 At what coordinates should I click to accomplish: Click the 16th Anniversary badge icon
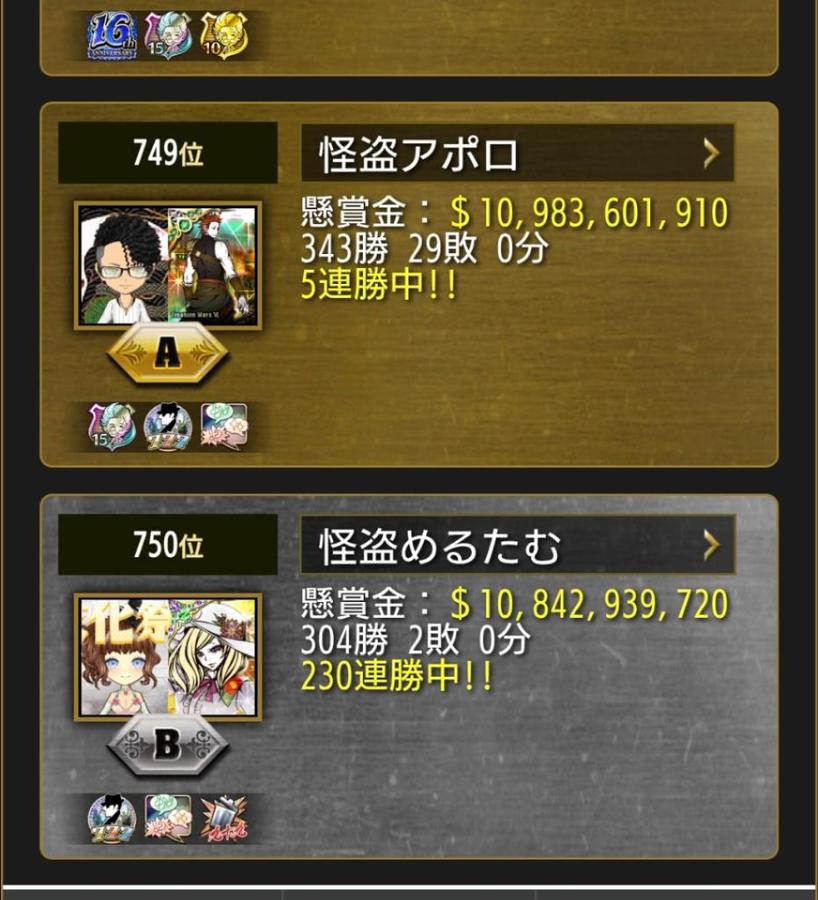pyautogui.click(x=112, y=36)
